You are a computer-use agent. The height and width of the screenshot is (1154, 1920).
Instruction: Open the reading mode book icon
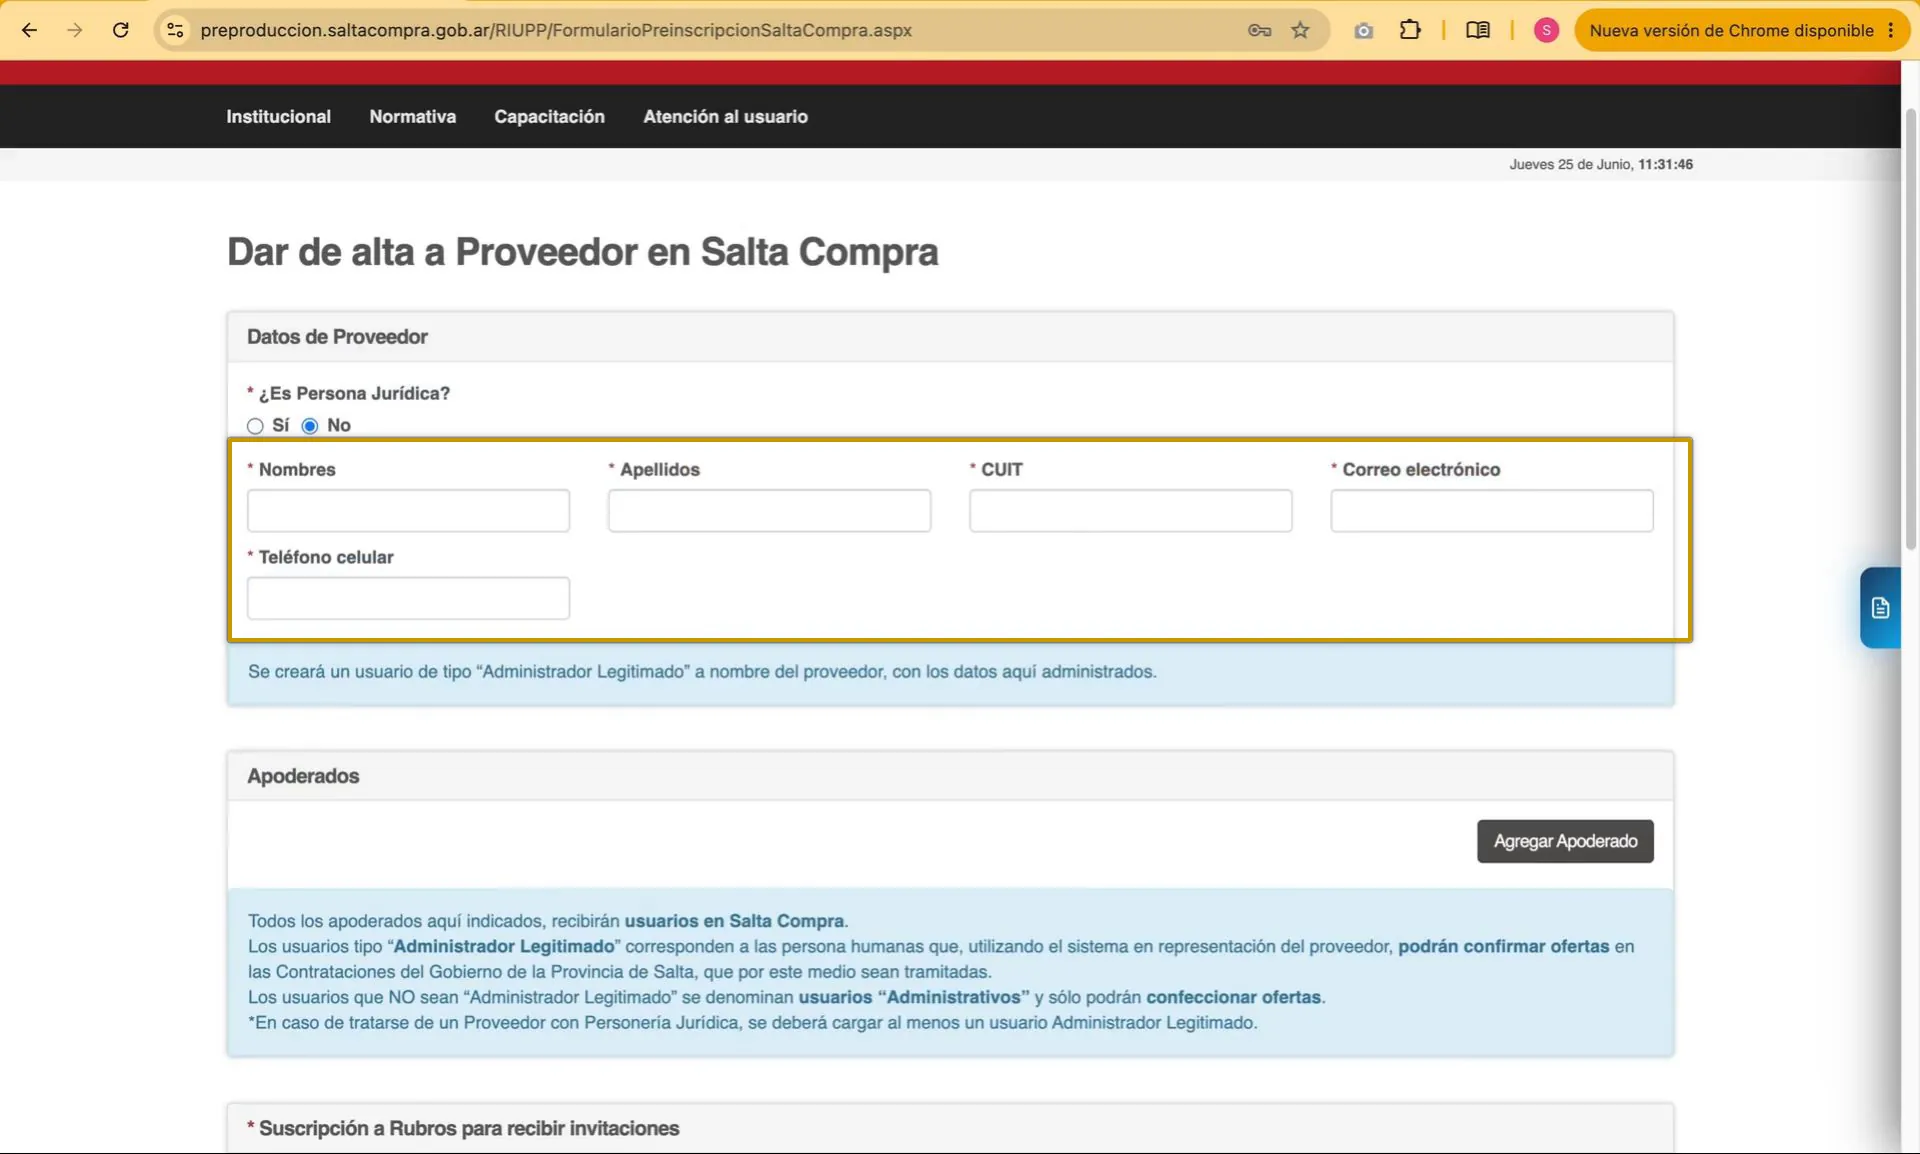pos(1478,30)
